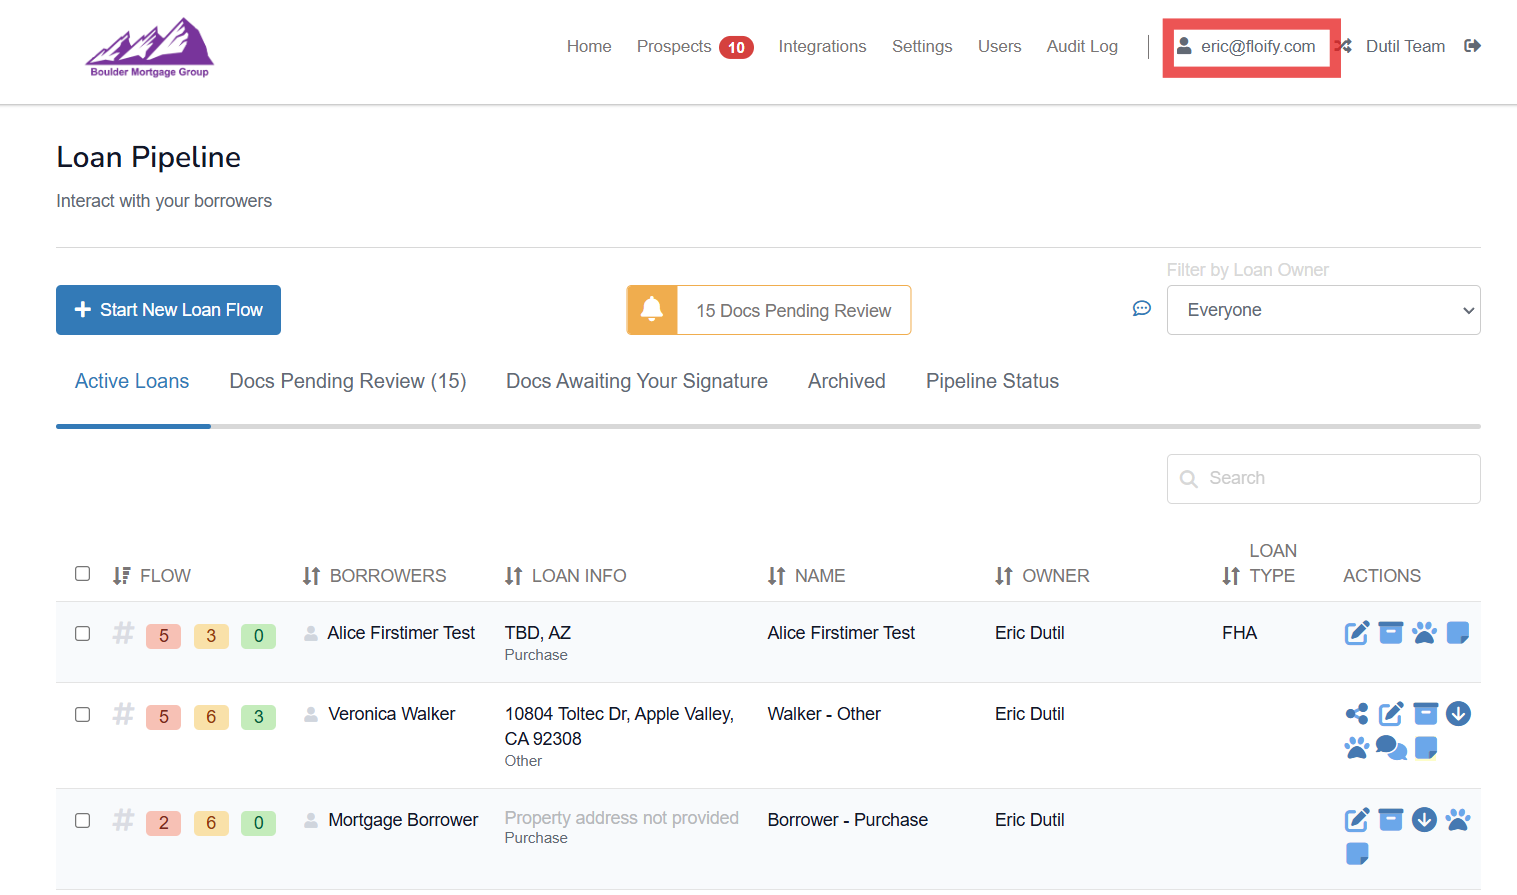The height and width of the screenshot is (895, 1517).
Task: Sort the table by Borrowers column
Action: pos(375,576)
